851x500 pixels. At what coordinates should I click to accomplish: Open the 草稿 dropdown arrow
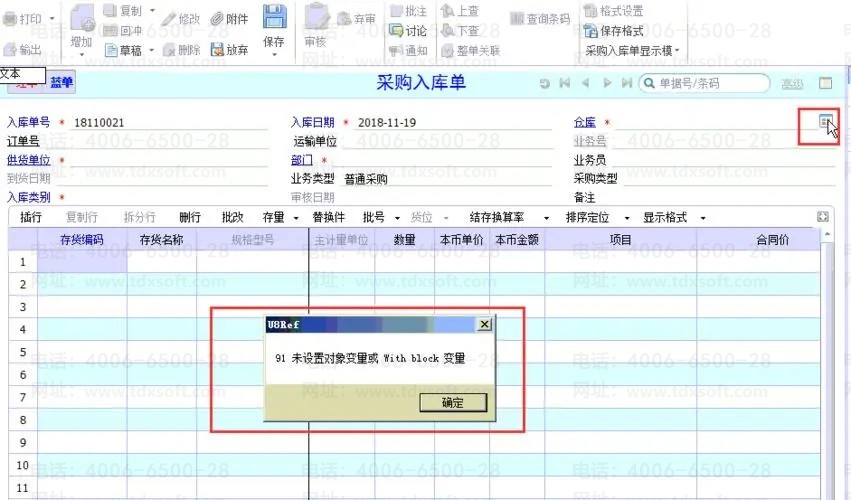(151, 50)
